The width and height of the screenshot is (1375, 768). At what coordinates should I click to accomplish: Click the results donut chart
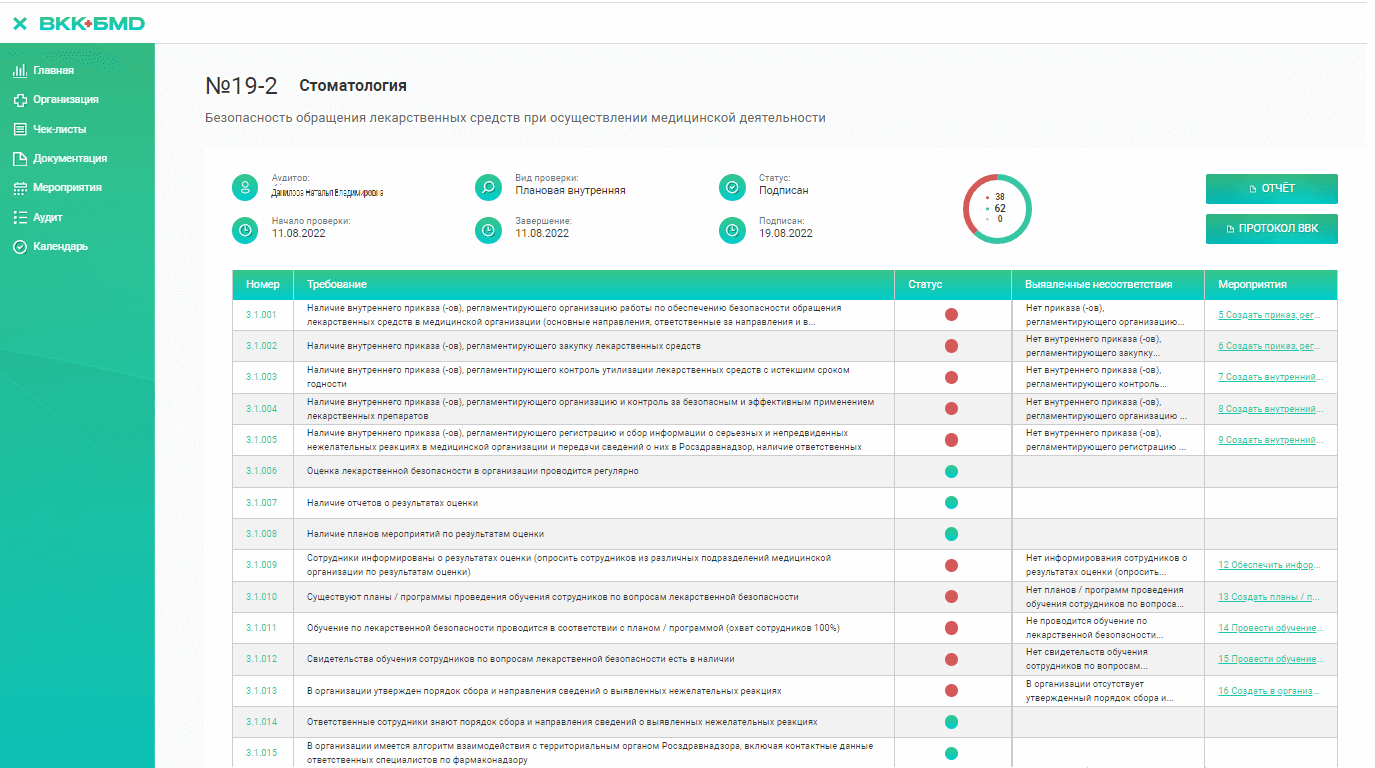pos(997,209)
